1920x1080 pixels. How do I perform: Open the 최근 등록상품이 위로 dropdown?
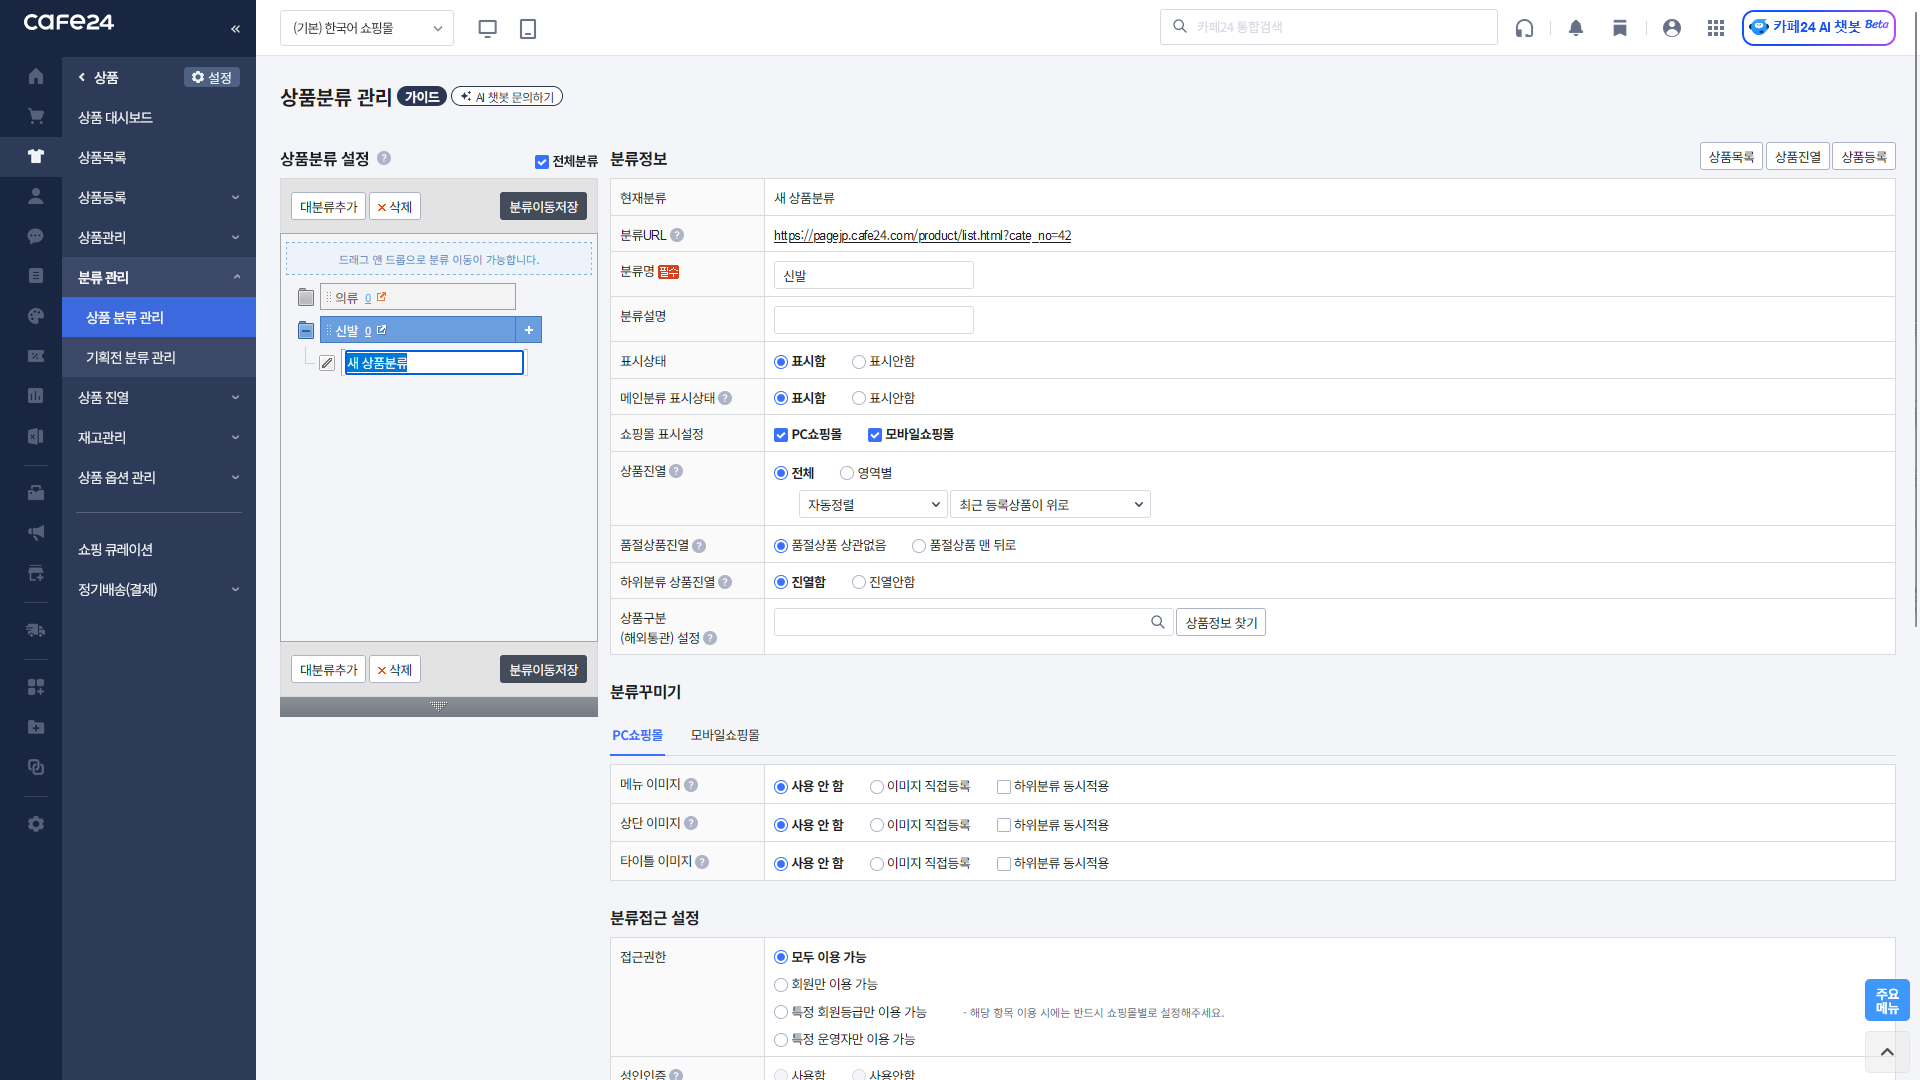tap(1050, 505)
